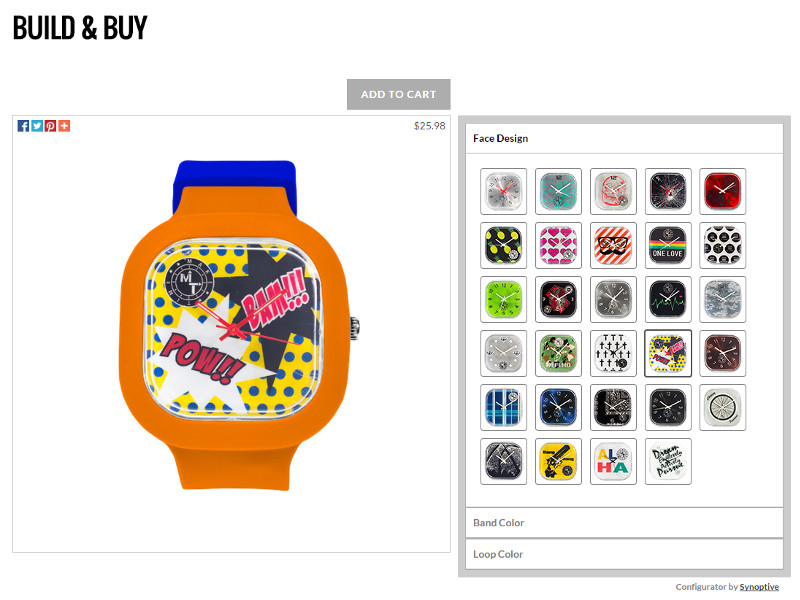Image resolution: width=800 pixels, height=600 pixels.
Task: Expand the Band Color section
Action: coord(624,523)
